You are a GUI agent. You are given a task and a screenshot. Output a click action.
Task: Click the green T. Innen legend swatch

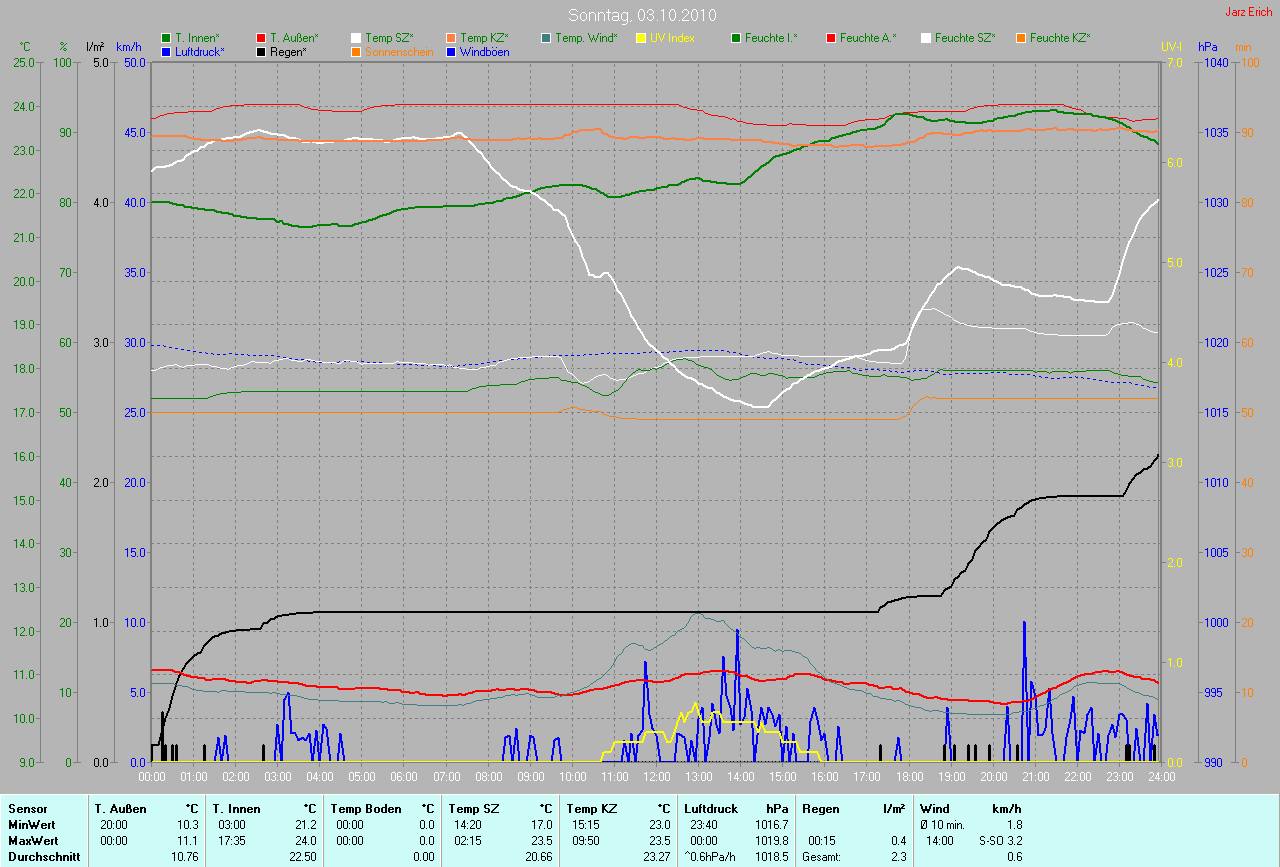(x=166, y=38)
